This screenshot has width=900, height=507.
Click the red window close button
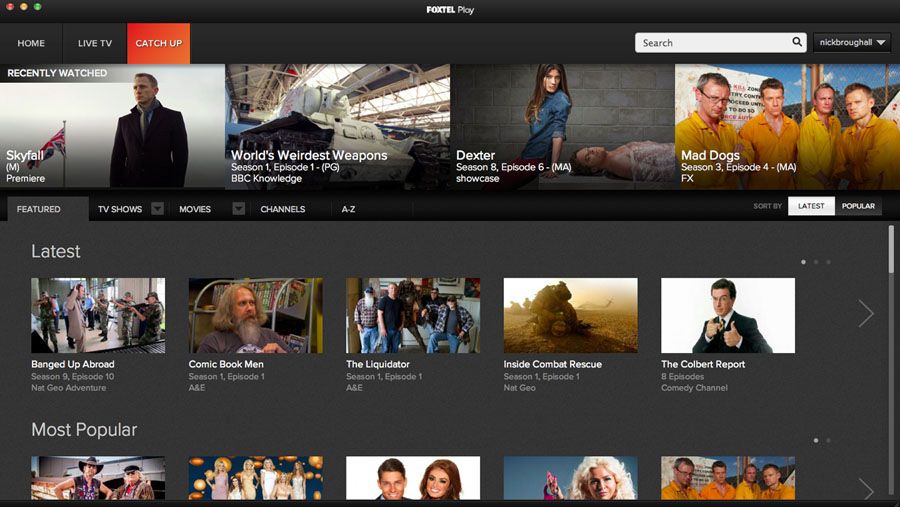[10, 6]
